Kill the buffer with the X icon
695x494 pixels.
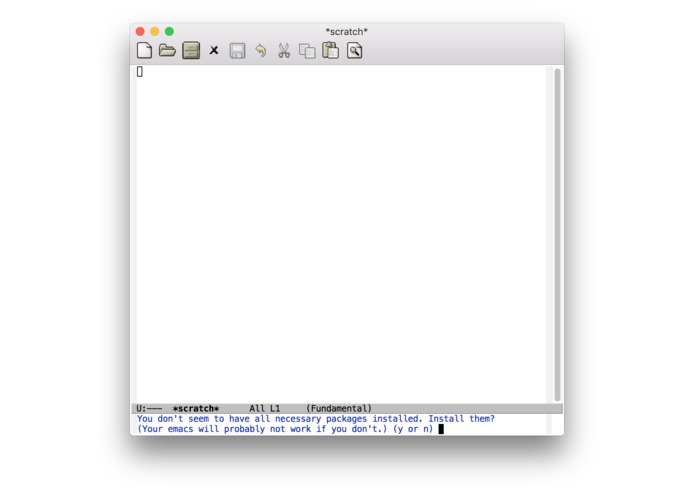pos(214,51)
